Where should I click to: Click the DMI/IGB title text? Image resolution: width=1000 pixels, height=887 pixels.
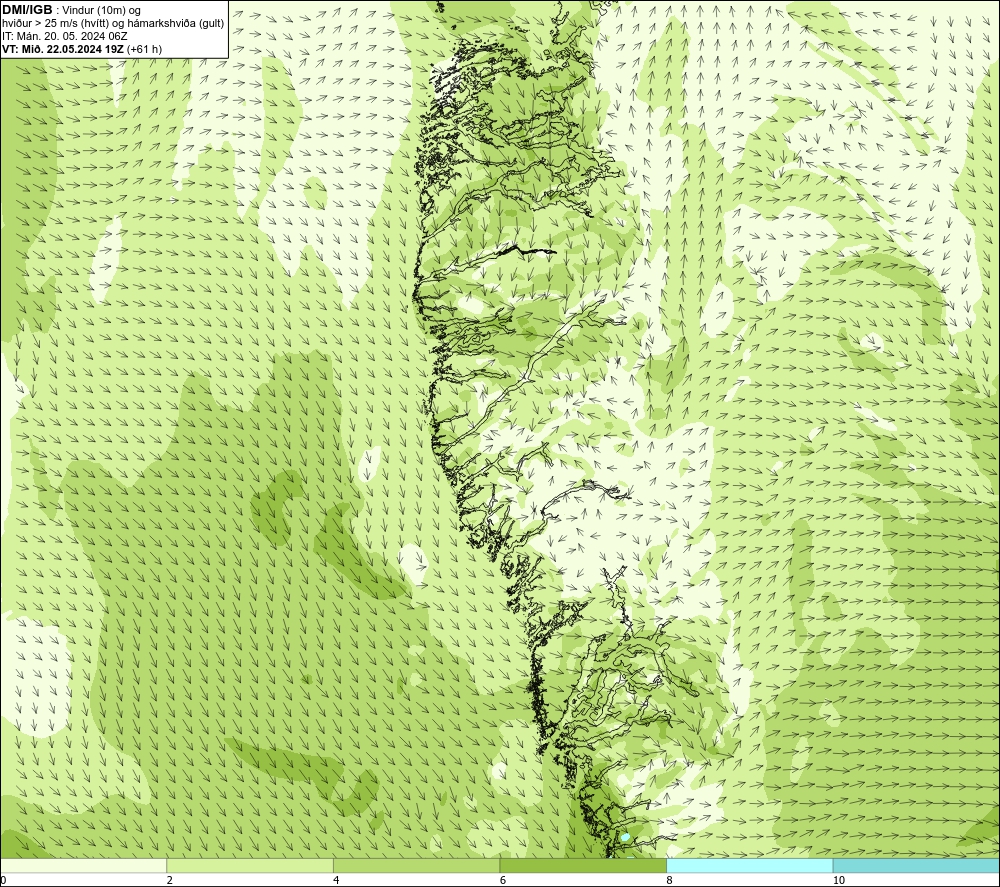pyautogui.click(x=27, y=10)
